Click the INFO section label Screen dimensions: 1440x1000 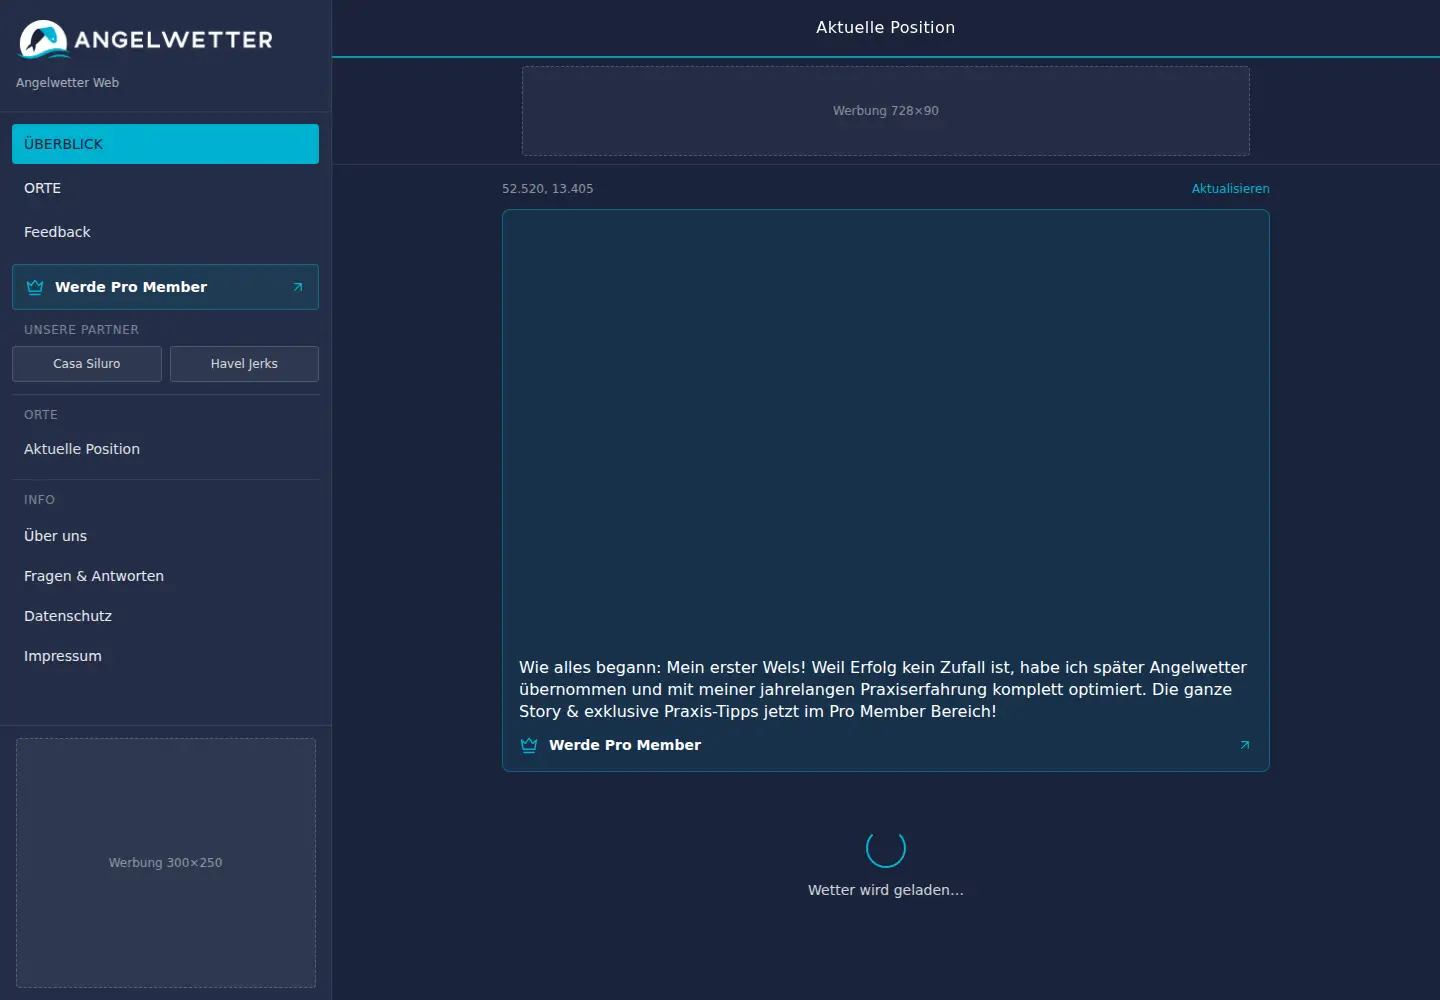[40, 500]
